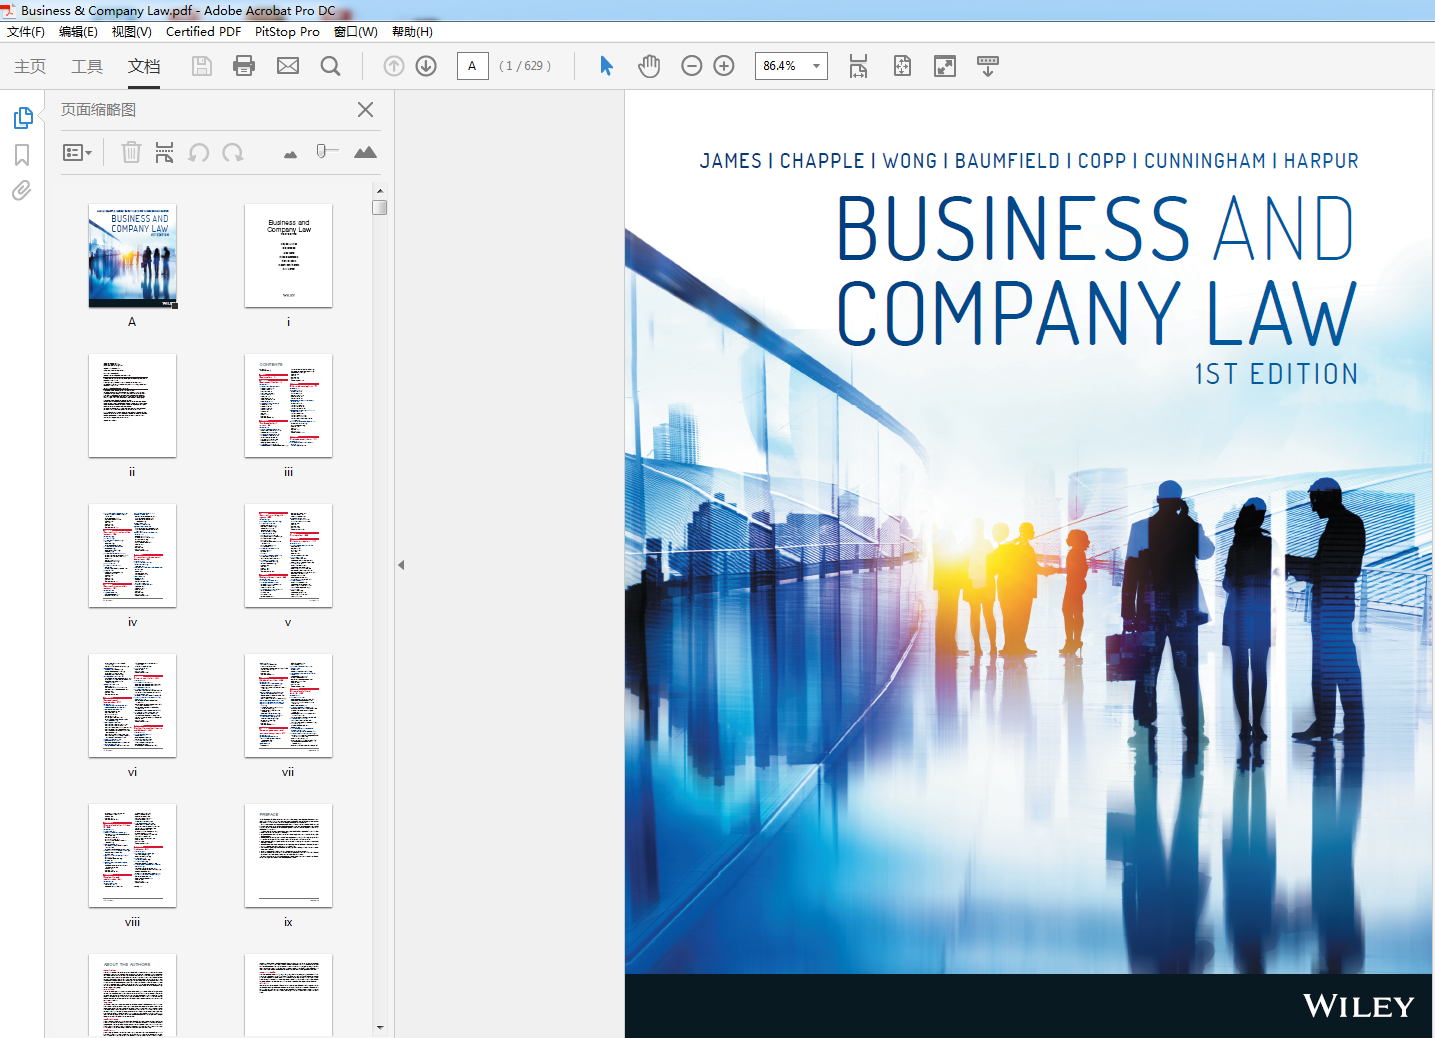The image size is (1435, 1038).
Task: Select cover page thumbnail A
Action: 132,256
